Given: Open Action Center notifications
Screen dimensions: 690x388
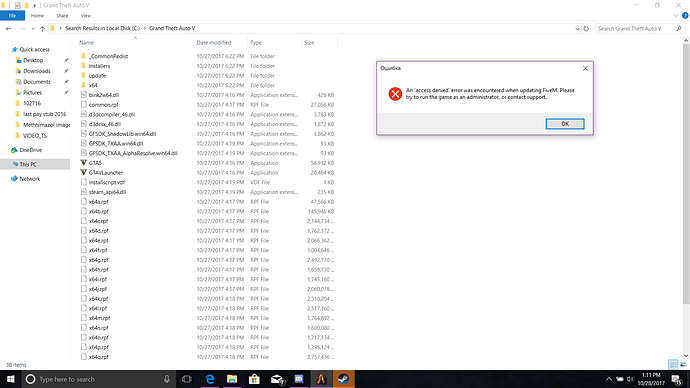Looking at the screenshot, I should 677,379.
